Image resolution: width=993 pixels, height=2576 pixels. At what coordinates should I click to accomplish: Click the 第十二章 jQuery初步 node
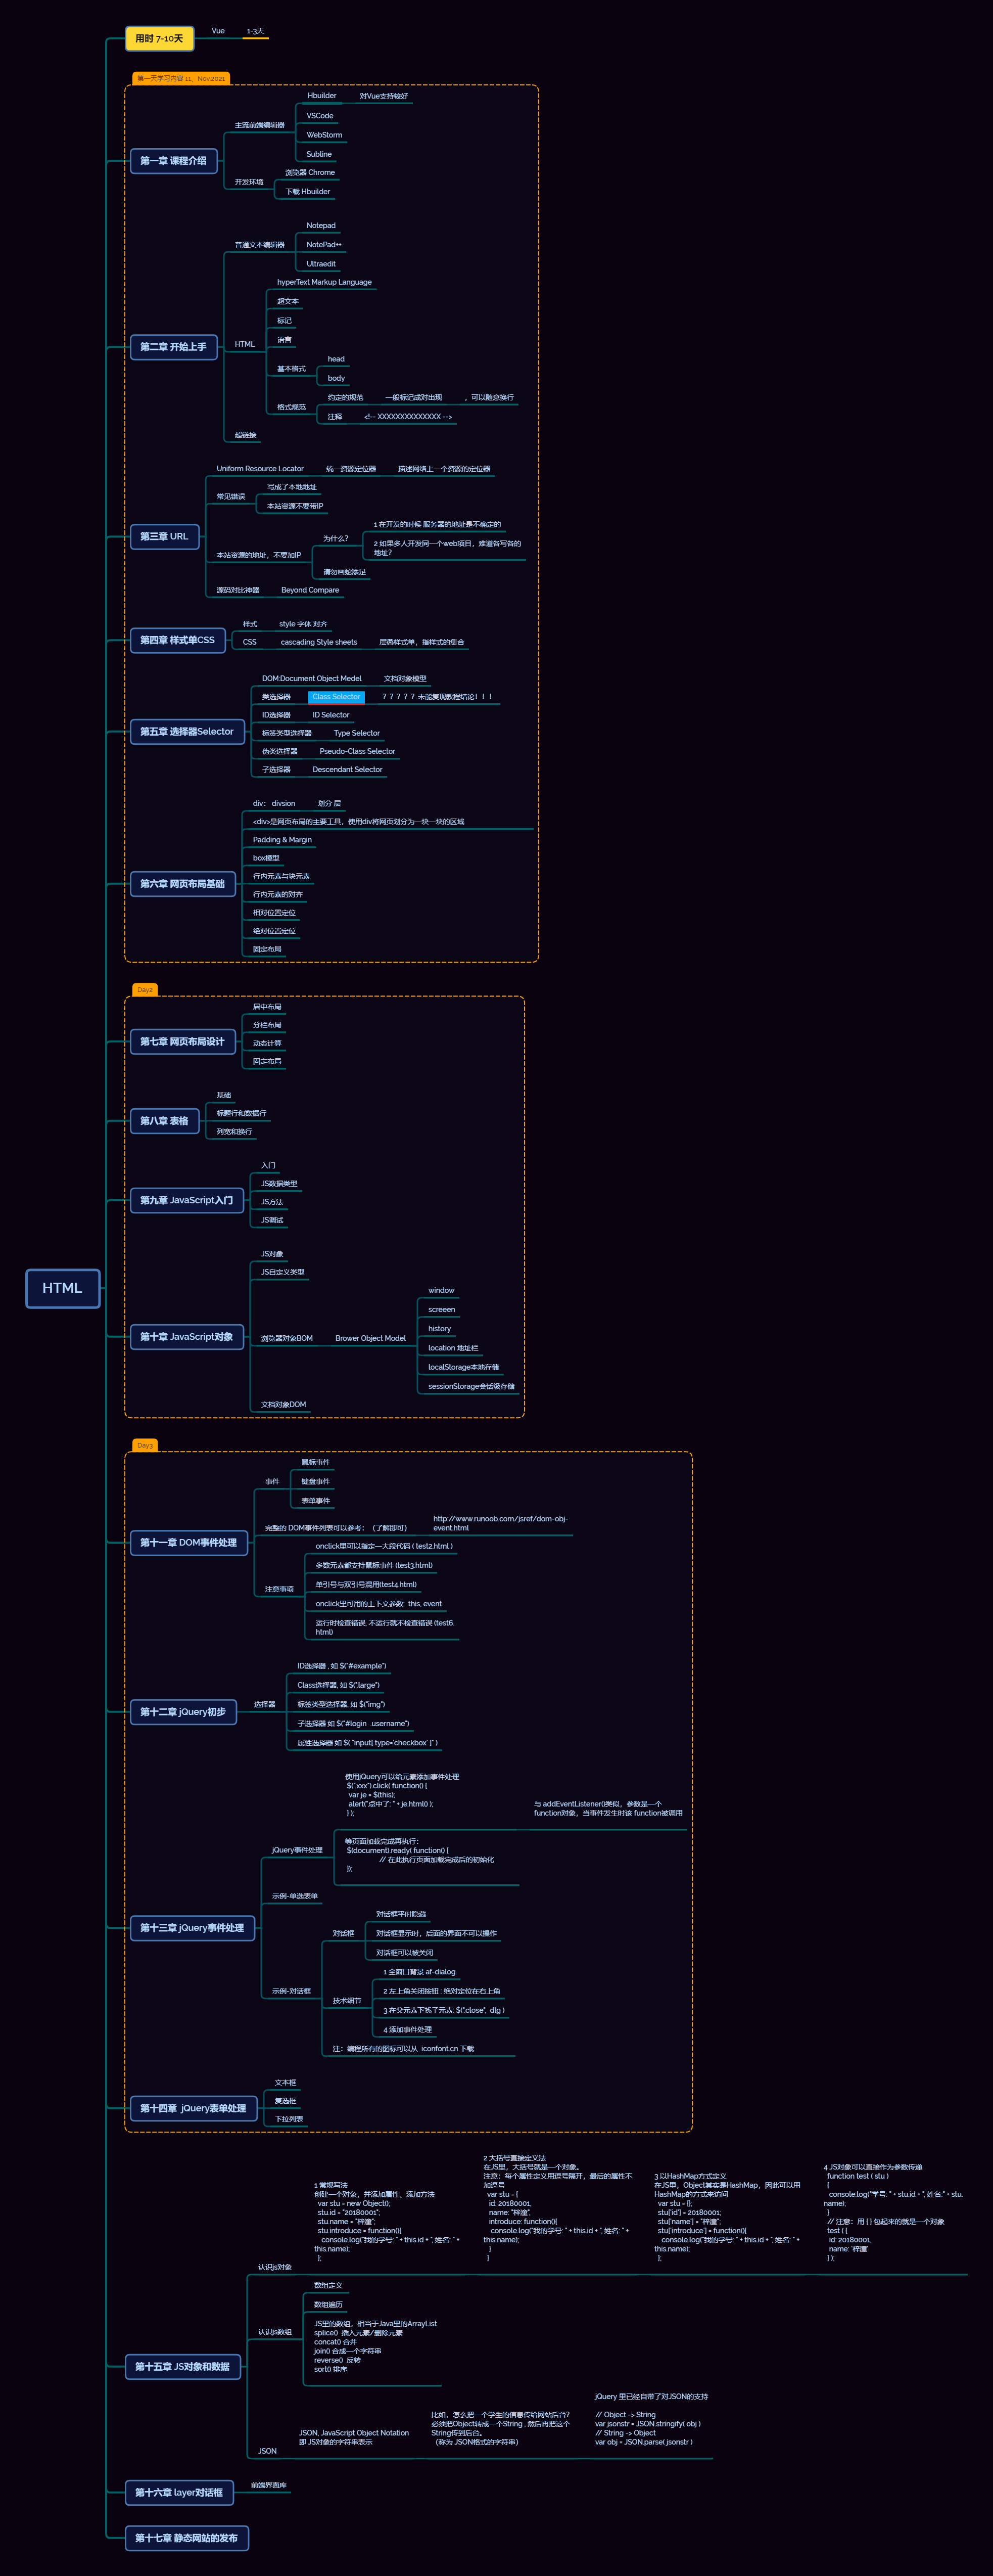183,1712
